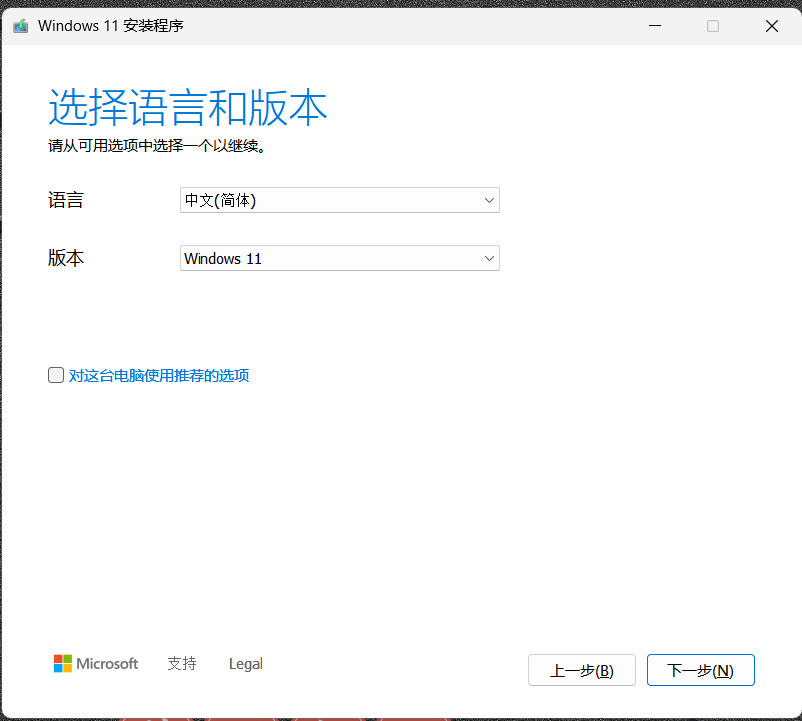Open the 支持 link
The width and height of the screenshot is (802, 721).
coord(182,664)
